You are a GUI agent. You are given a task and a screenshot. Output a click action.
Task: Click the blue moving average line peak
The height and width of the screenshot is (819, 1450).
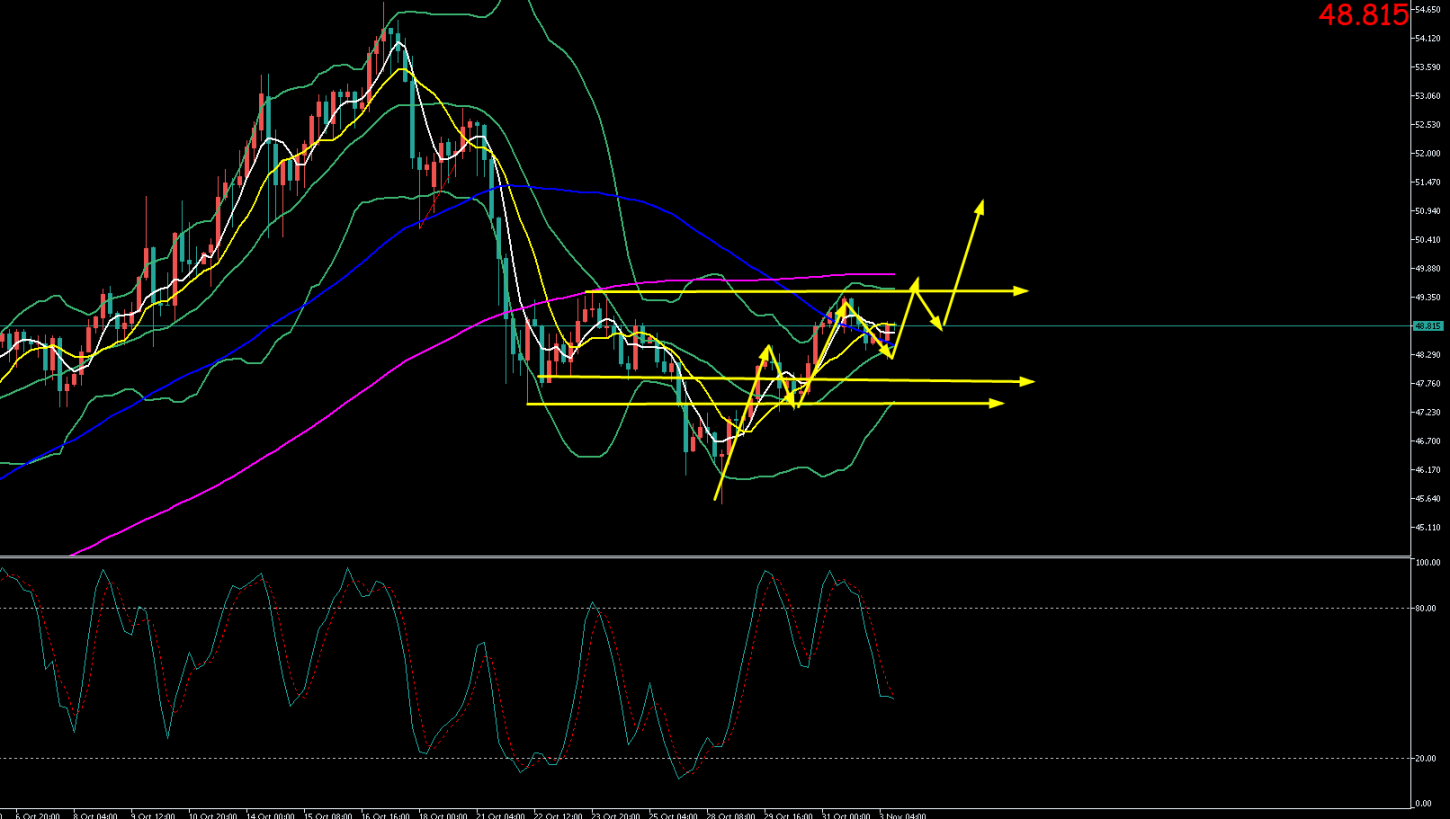(510, 185)
